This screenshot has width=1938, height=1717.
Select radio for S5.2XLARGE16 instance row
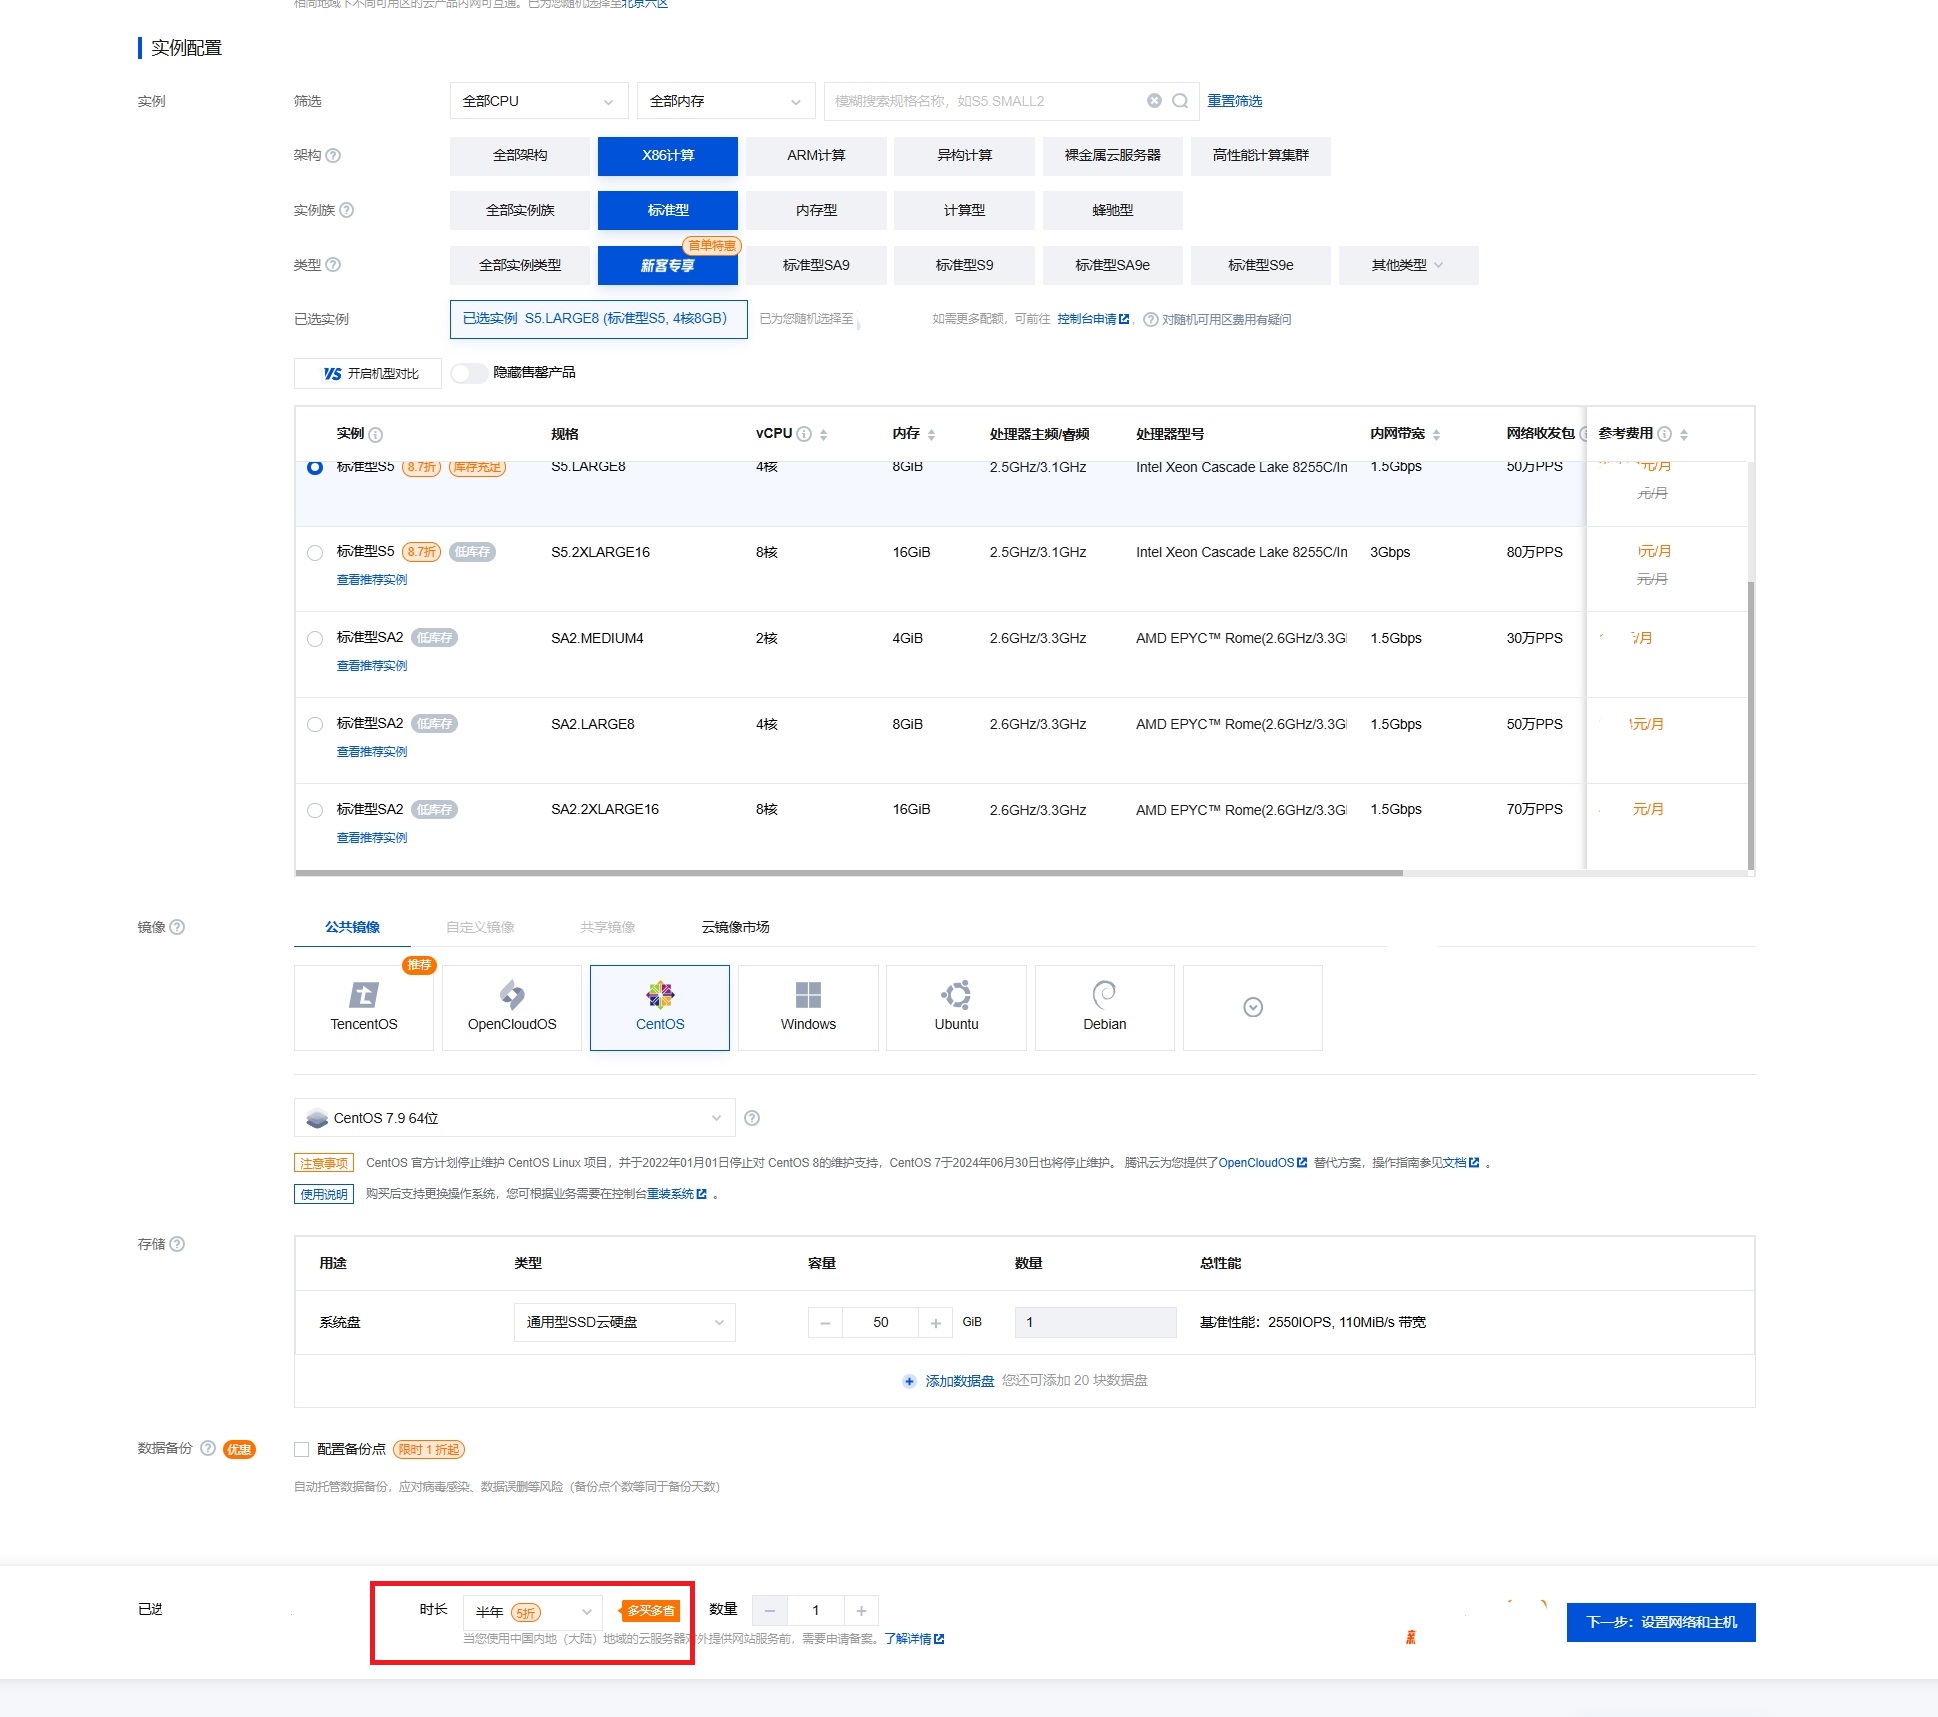tap(315, 553)
